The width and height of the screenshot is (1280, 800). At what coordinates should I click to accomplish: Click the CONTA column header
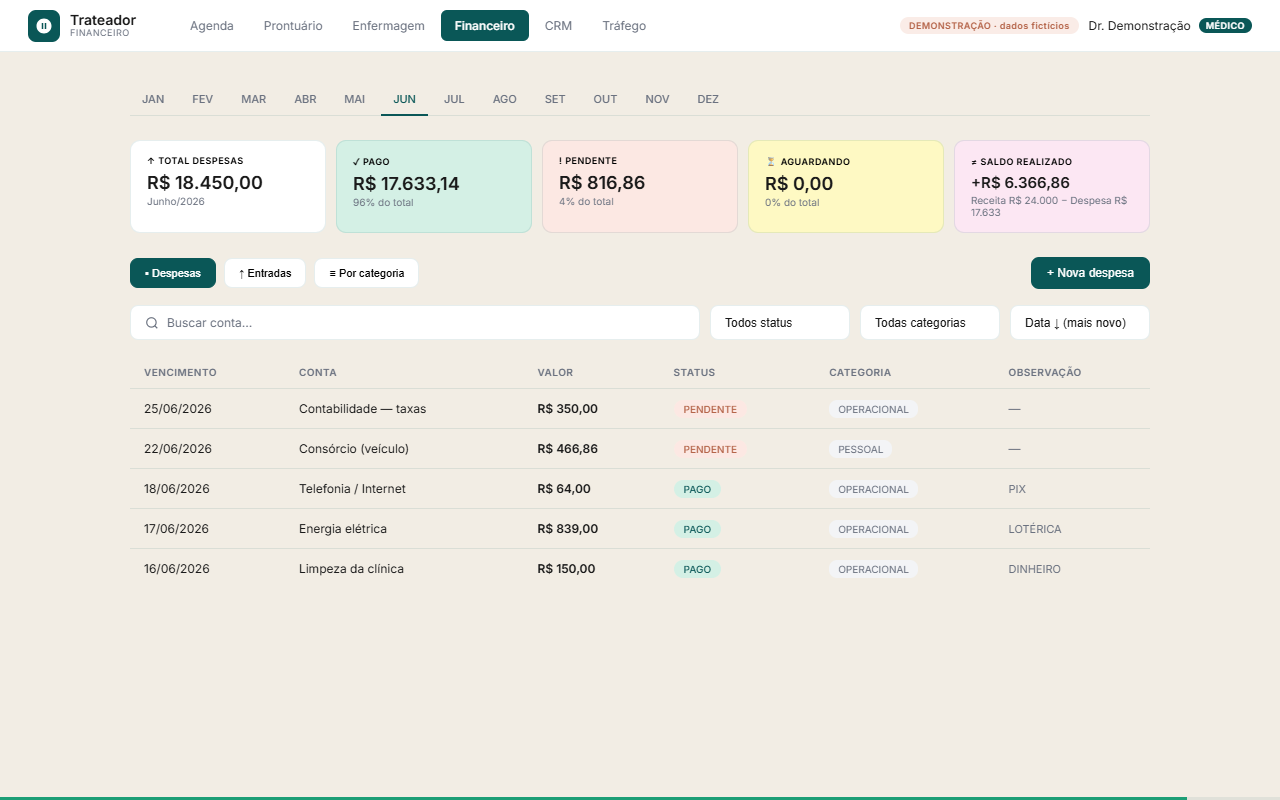click(318, 373)
